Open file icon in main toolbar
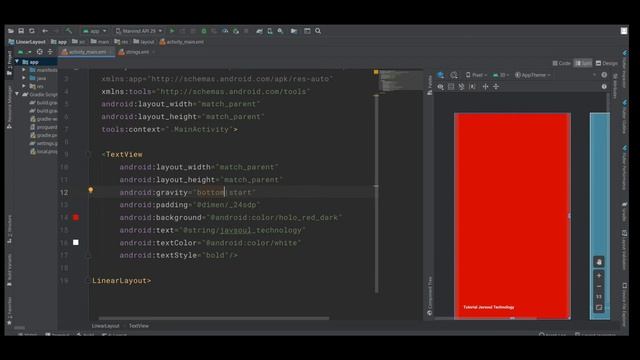The width and height of the screenshot is (640, 360). coord(11,31)
